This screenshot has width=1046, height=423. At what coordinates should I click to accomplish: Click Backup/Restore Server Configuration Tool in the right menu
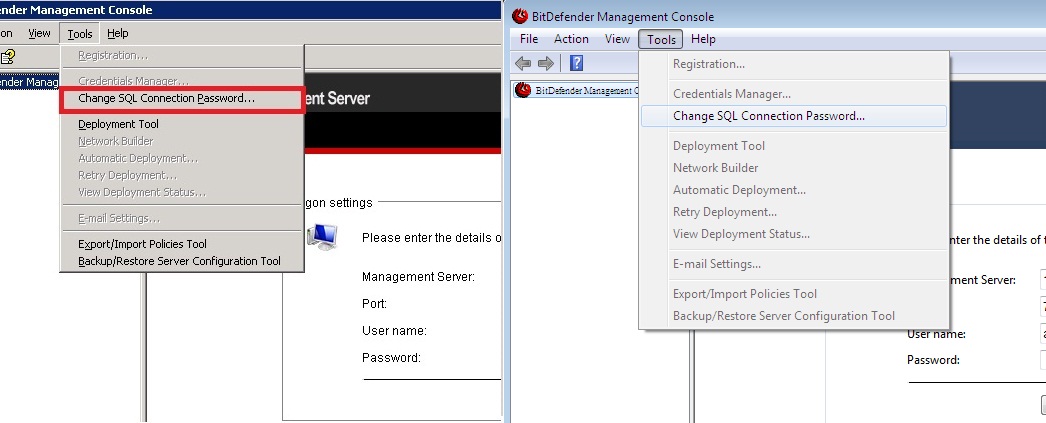794,316
